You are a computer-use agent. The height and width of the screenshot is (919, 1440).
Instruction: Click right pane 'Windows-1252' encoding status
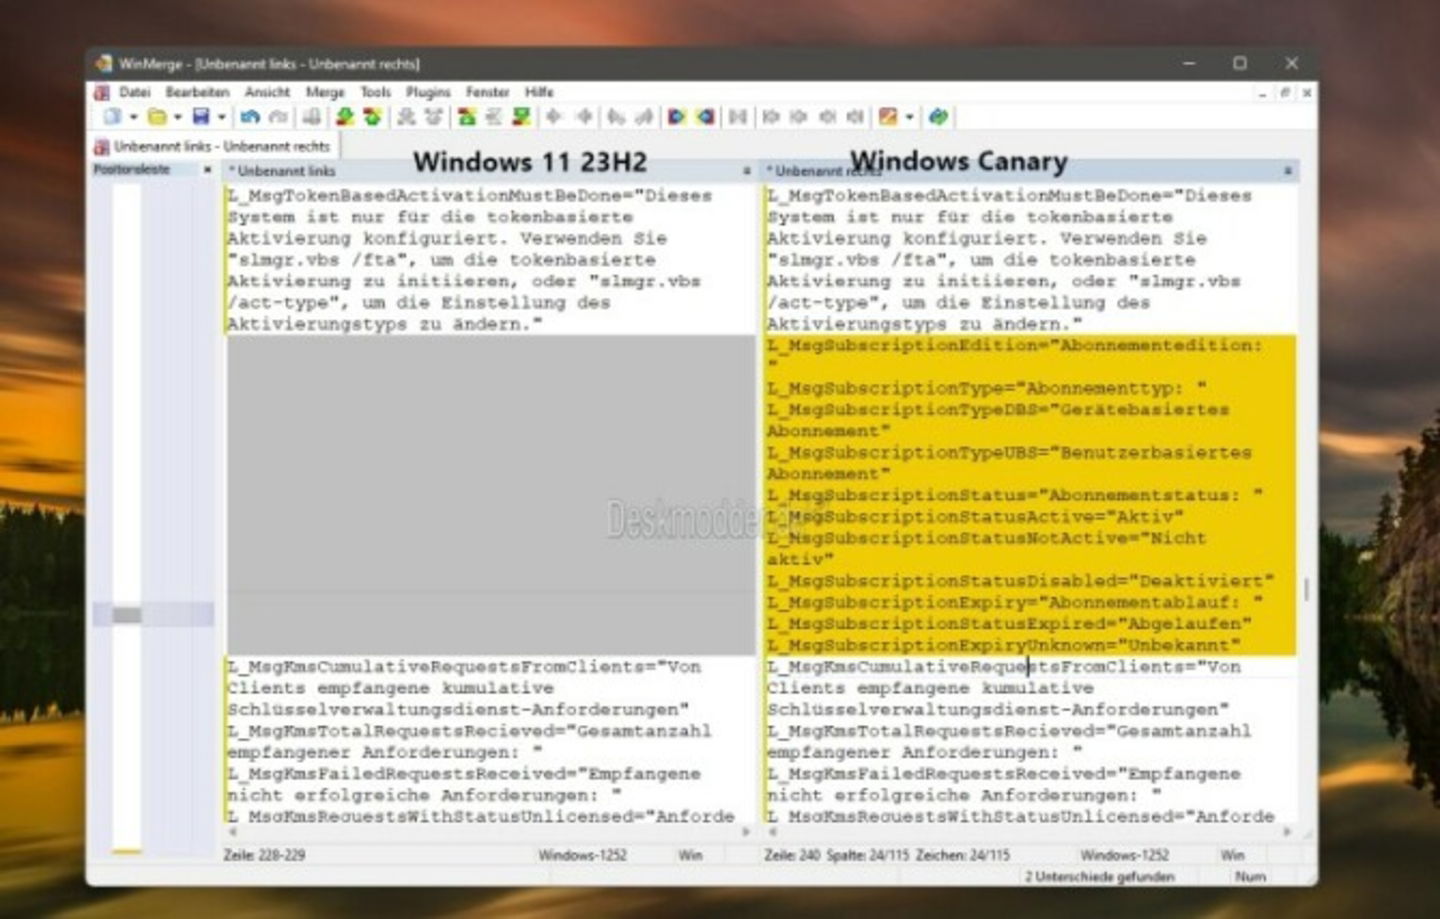click(1124, 855)
